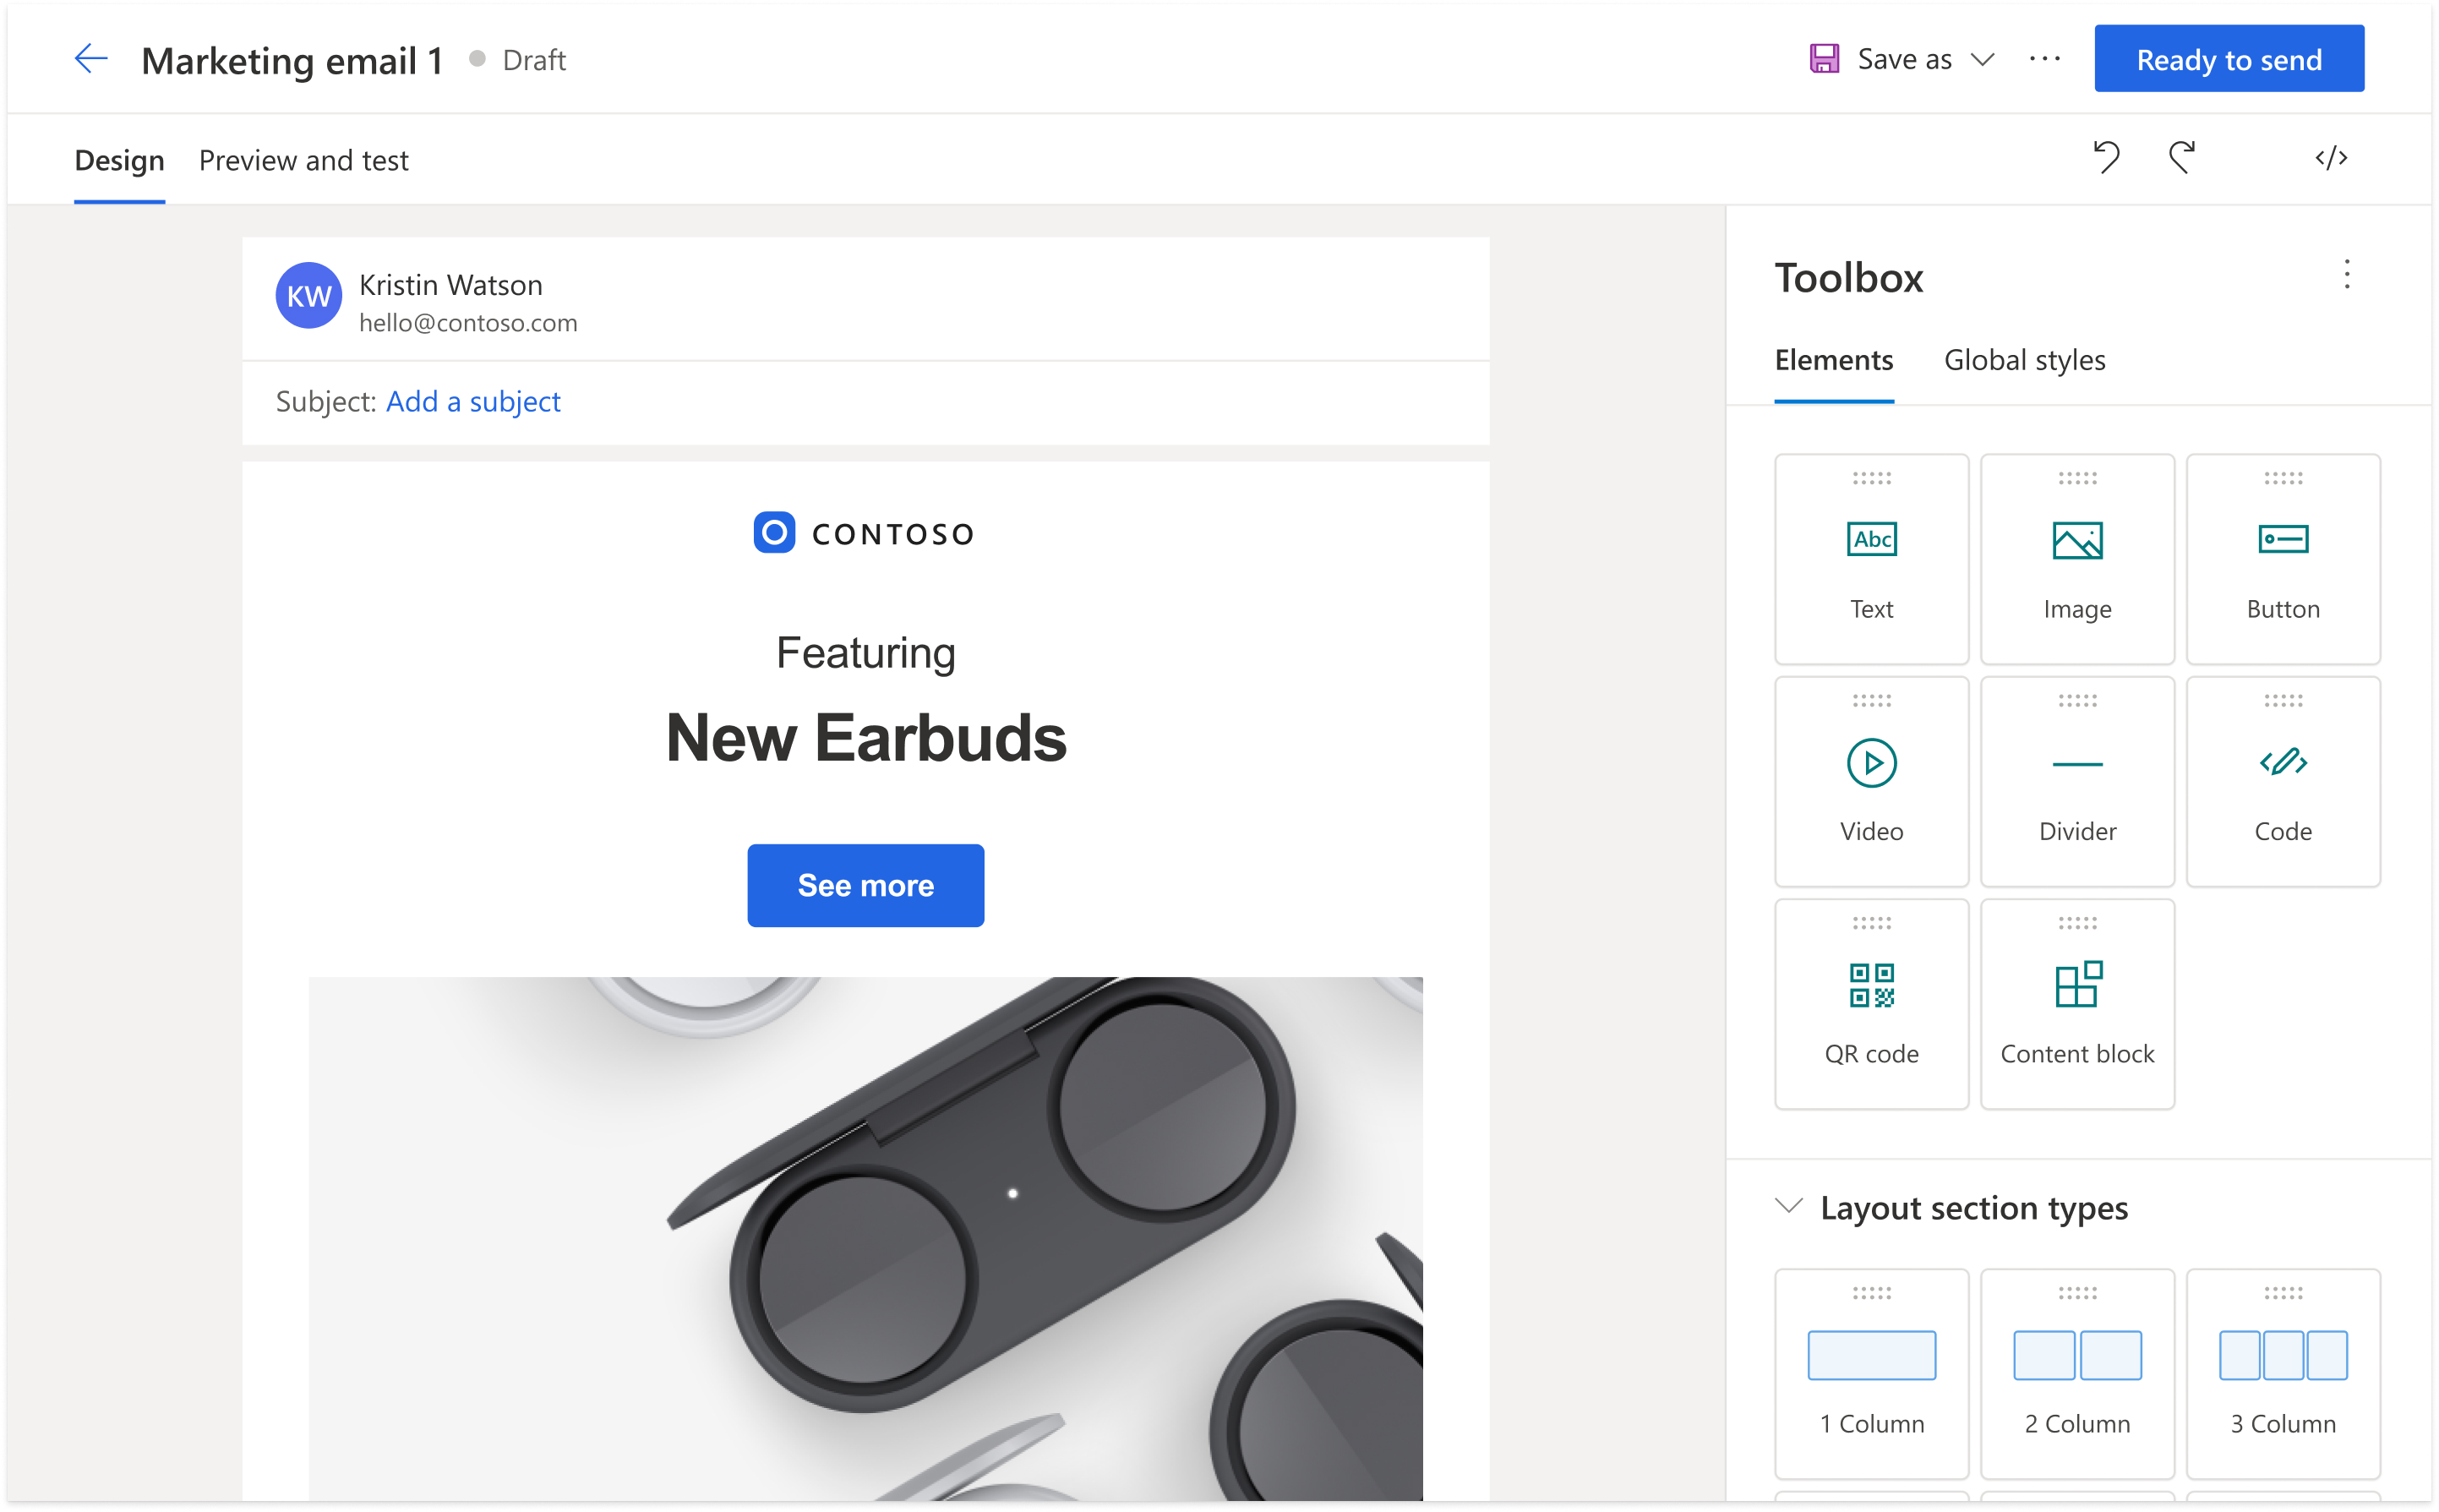The width and height of the screenshot is (2439, 1512).
Task: Click the more options ellipsis menu
Action: 2045,57
